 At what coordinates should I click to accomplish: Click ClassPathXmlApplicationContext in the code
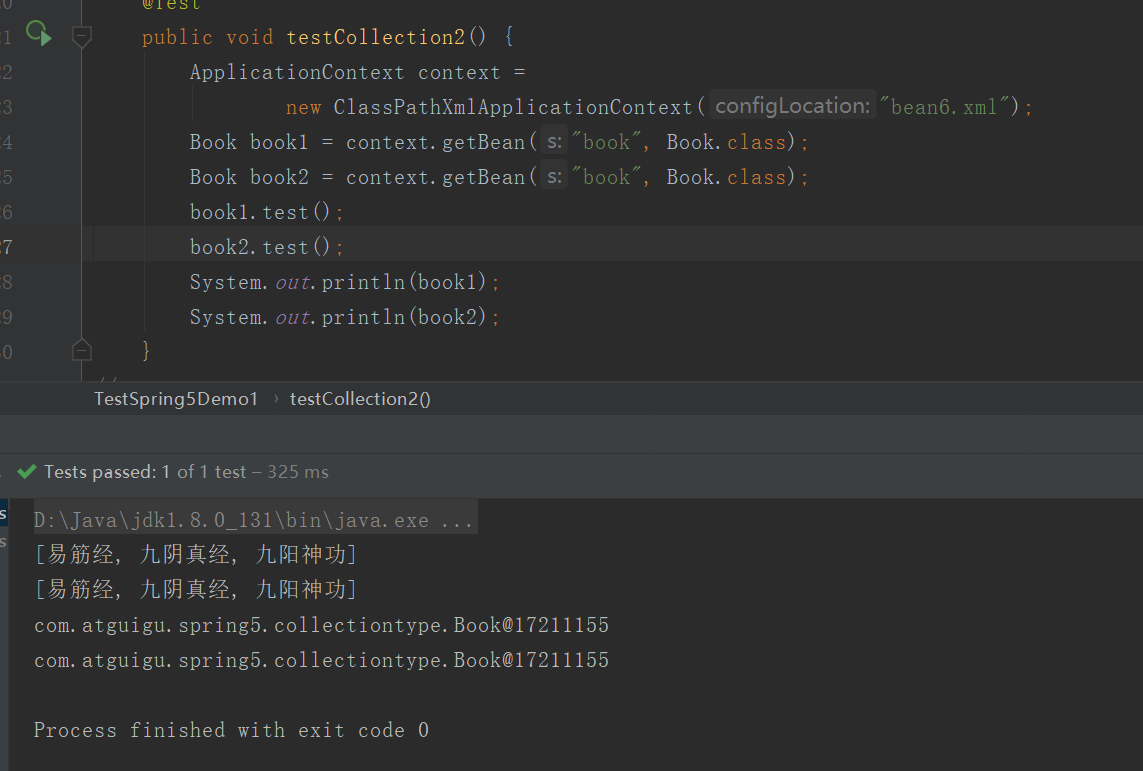click(x=512, y=107)
